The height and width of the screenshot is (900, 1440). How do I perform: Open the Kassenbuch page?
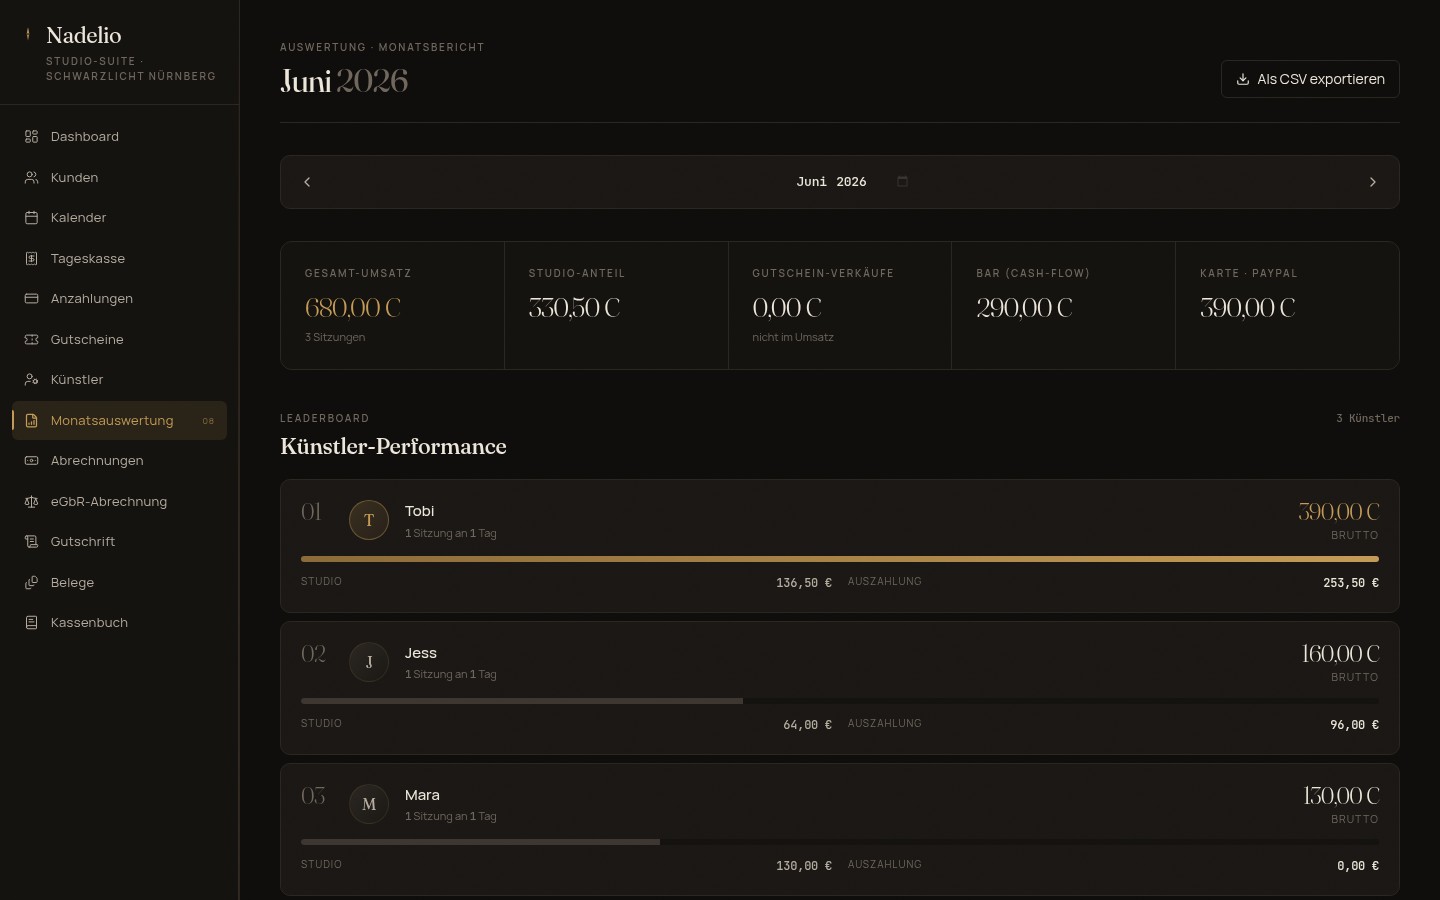click(x=119, y=623)
